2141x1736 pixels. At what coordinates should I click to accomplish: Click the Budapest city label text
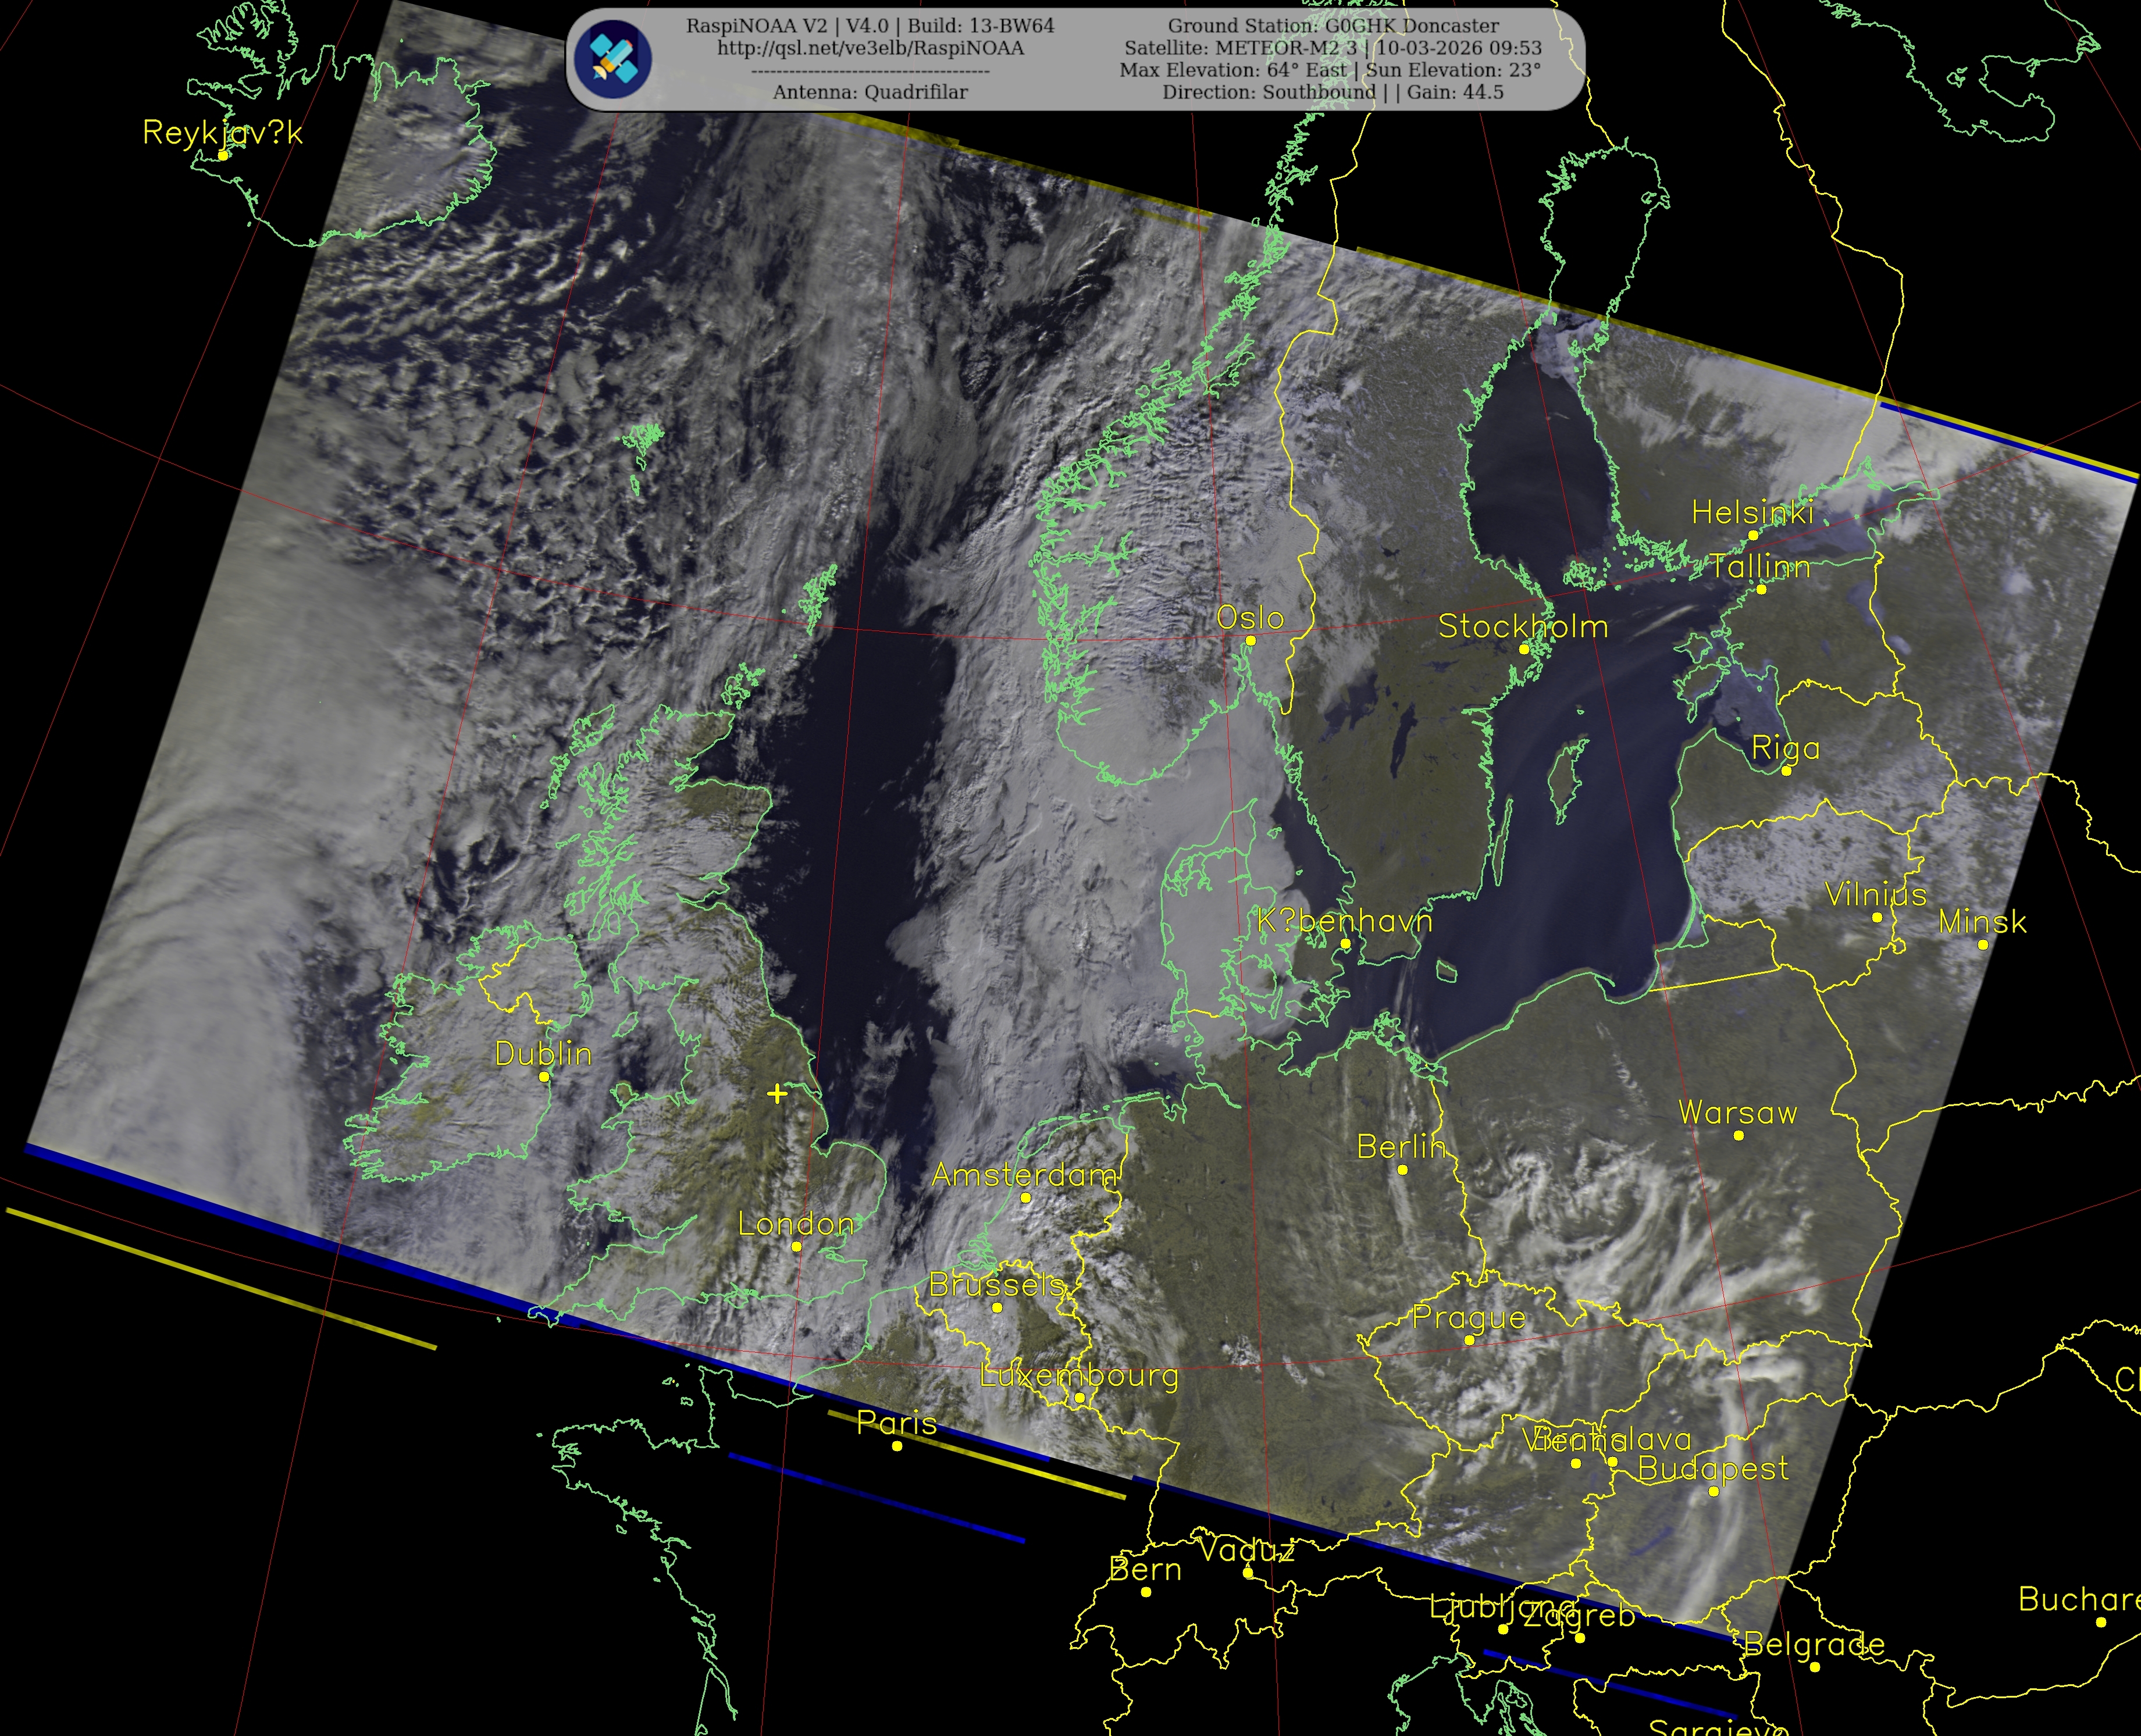point(1713,1469)
